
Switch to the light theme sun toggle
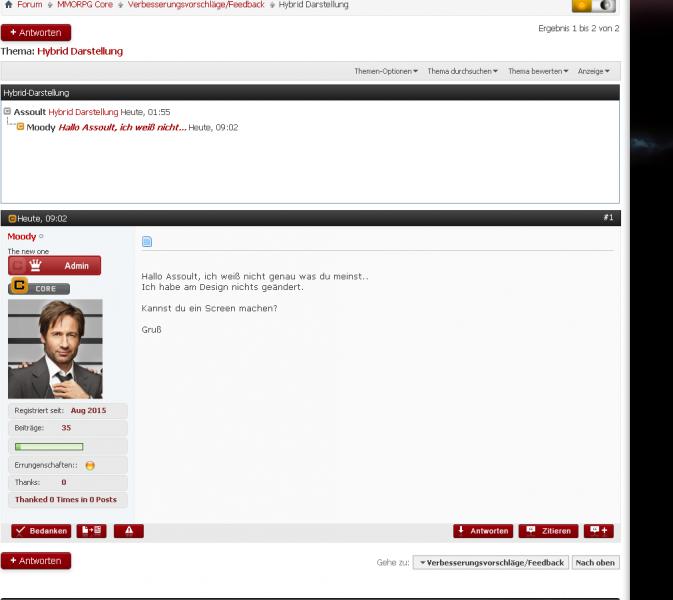pyautogui.click(x=581, y=6)
